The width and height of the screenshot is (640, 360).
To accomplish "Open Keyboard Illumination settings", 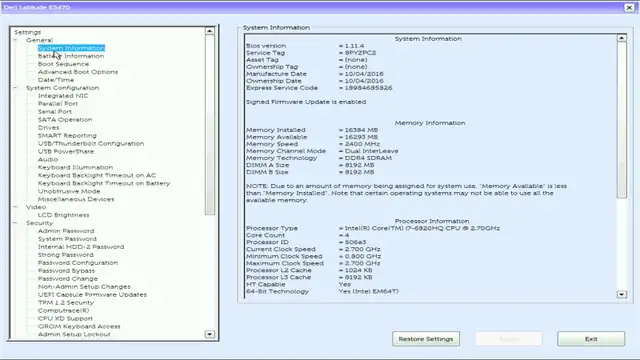I will (76, 167).
